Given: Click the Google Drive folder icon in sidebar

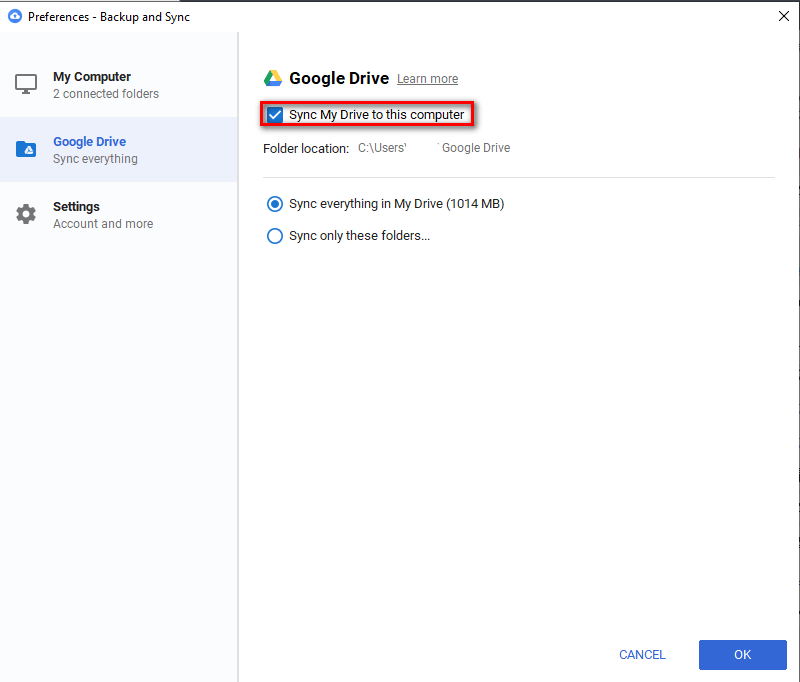Looking at the screenshot, I should (26, 149).
